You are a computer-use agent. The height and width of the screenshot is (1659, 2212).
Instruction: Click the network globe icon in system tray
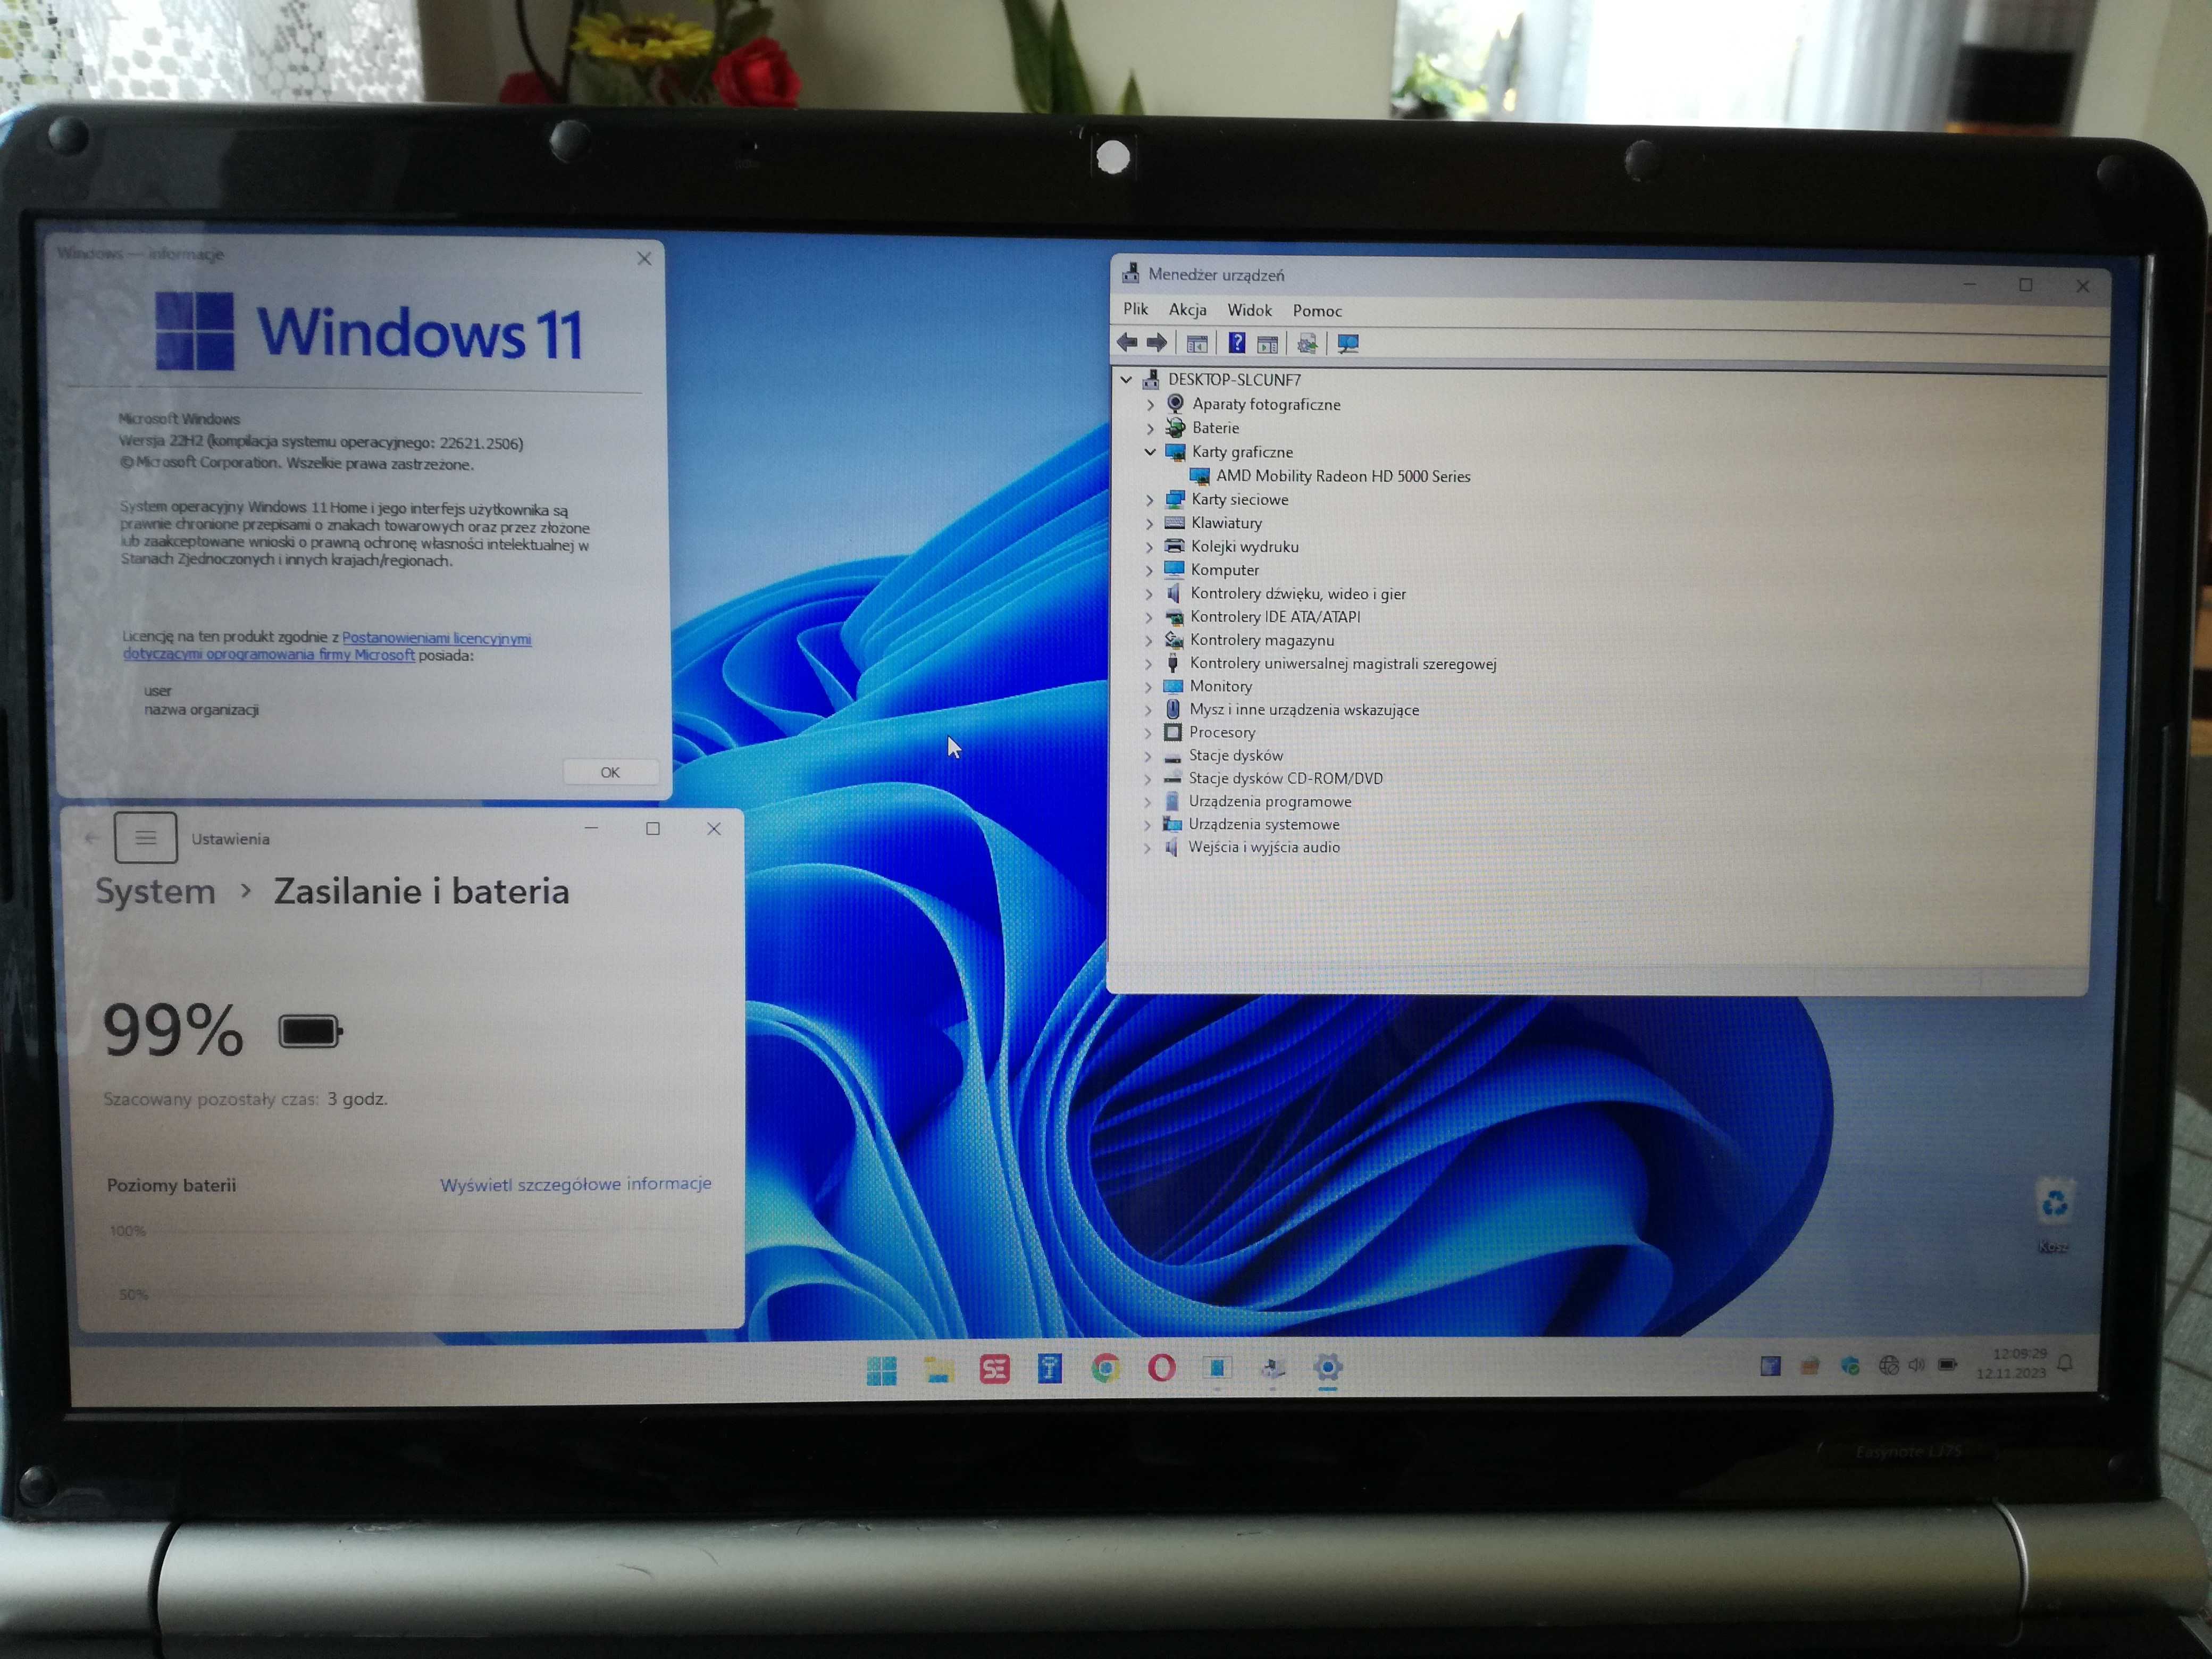pos(1888,1365)
